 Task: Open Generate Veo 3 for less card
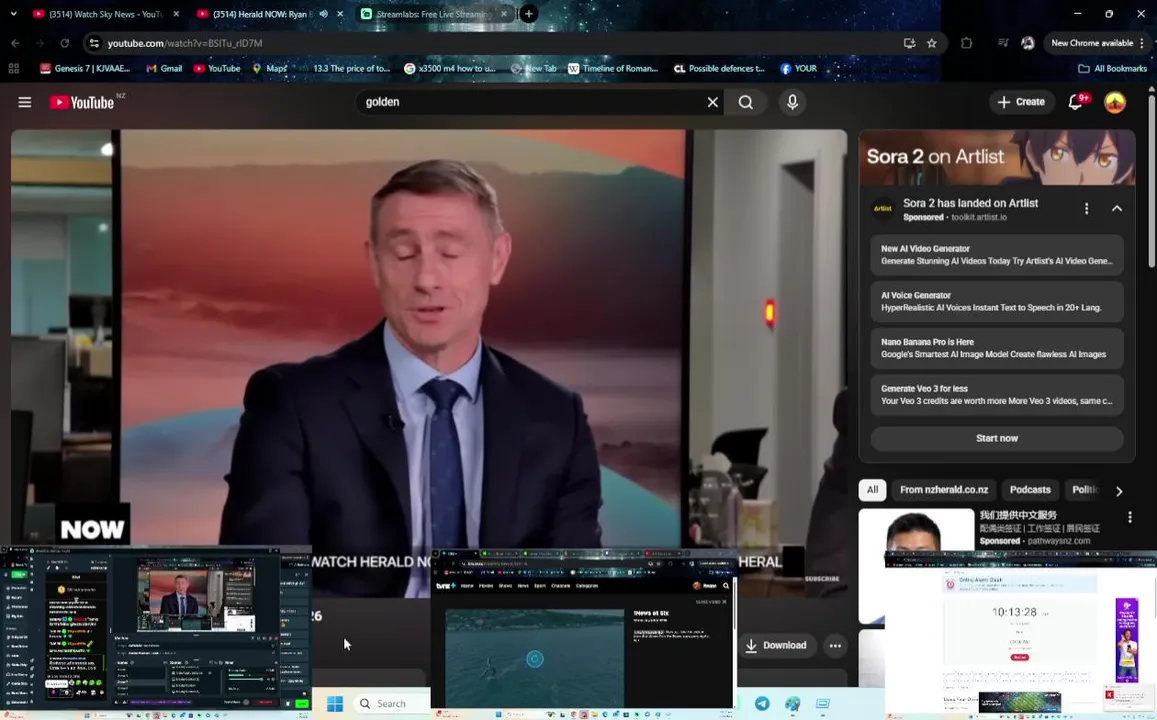click(x=997, y=395)
